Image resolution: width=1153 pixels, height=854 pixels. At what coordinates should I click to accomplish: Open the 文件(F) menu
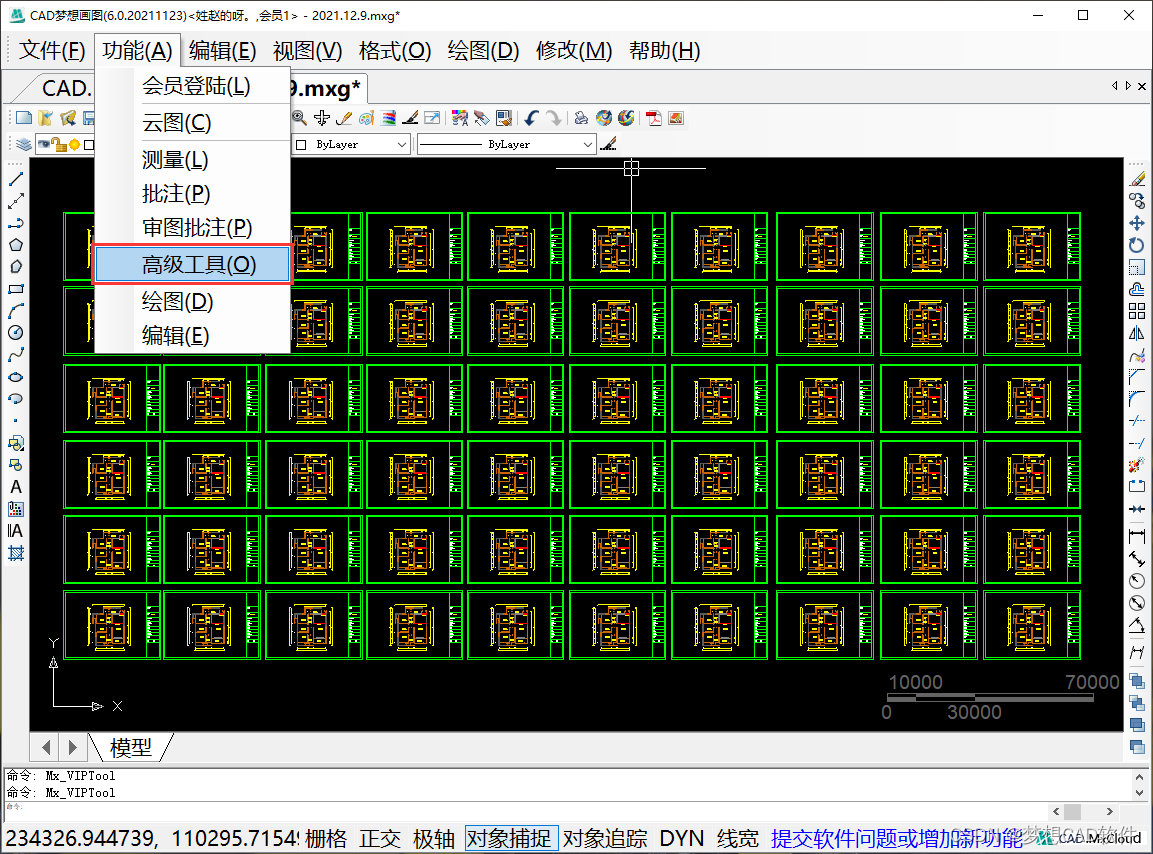click(52, 51)
